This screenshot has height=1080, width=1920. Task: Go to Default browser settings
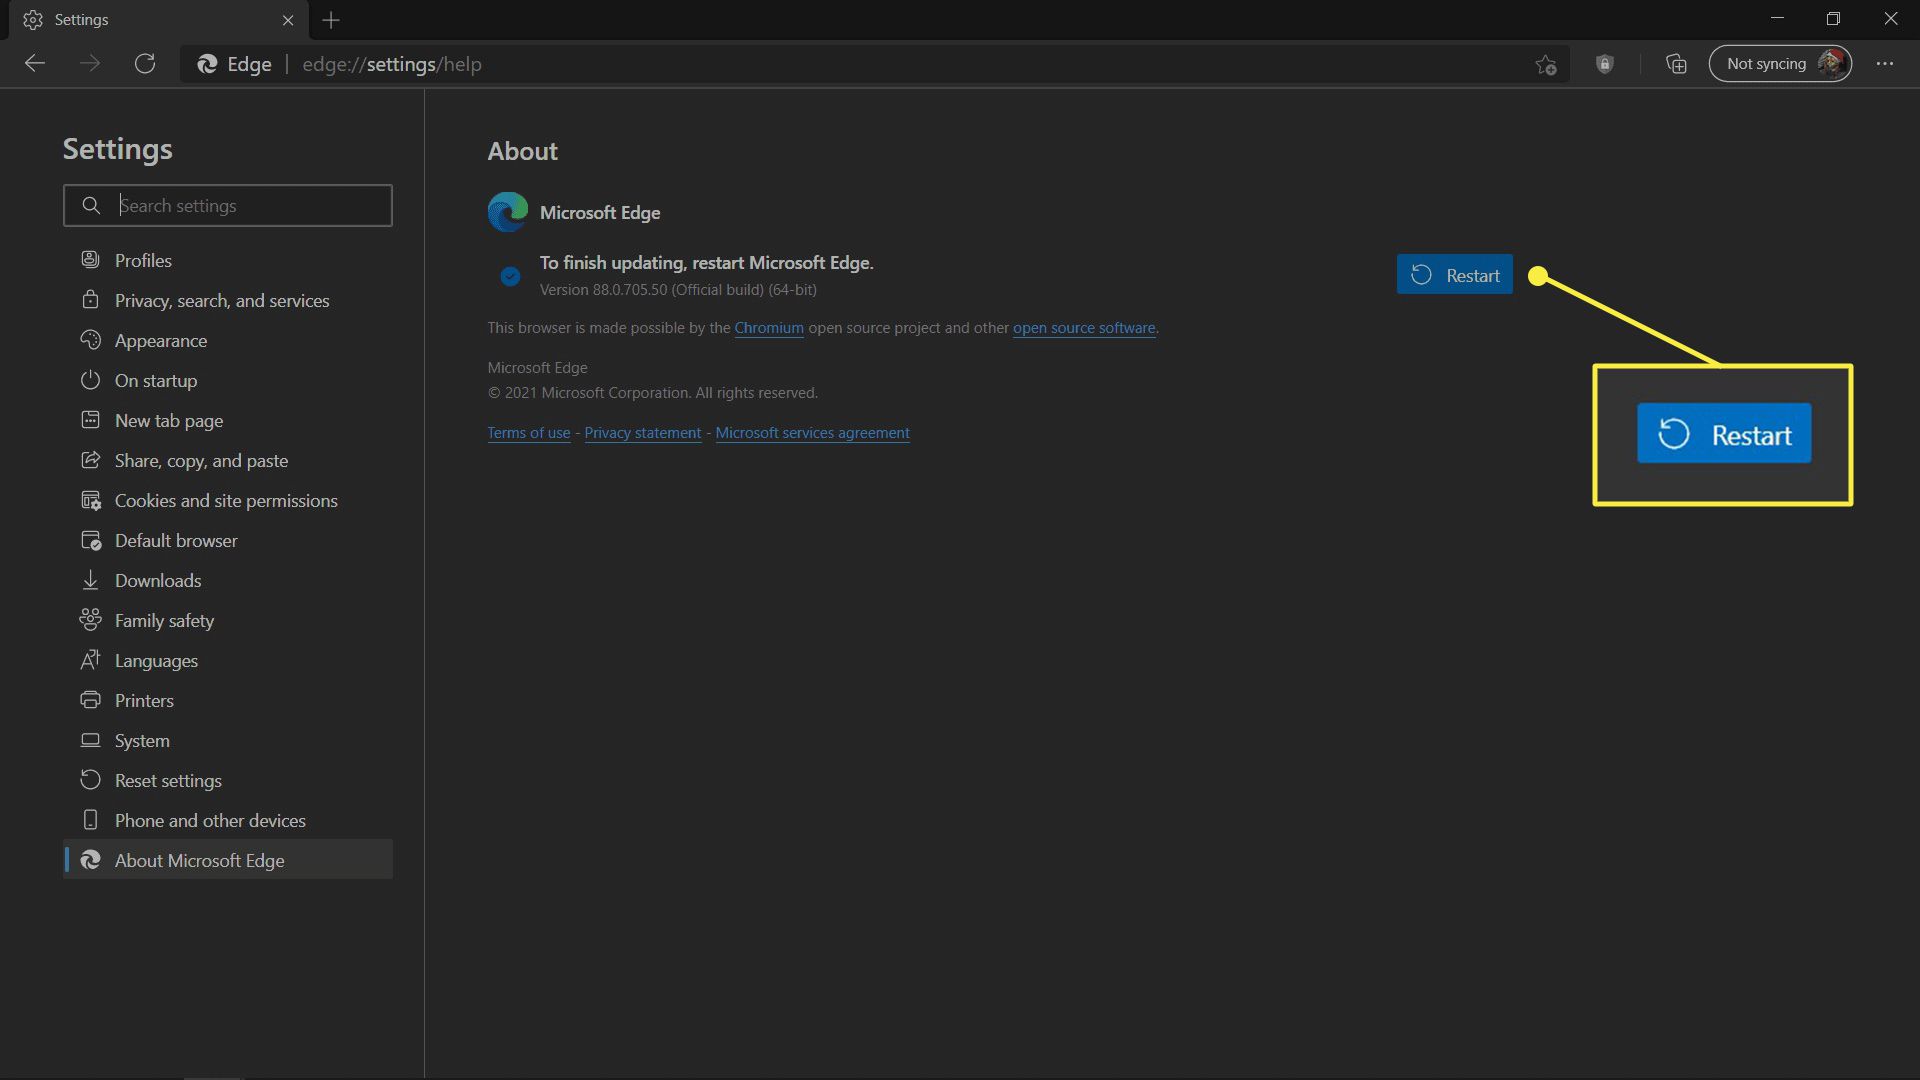pyautogui.click(x=228, y=540)
